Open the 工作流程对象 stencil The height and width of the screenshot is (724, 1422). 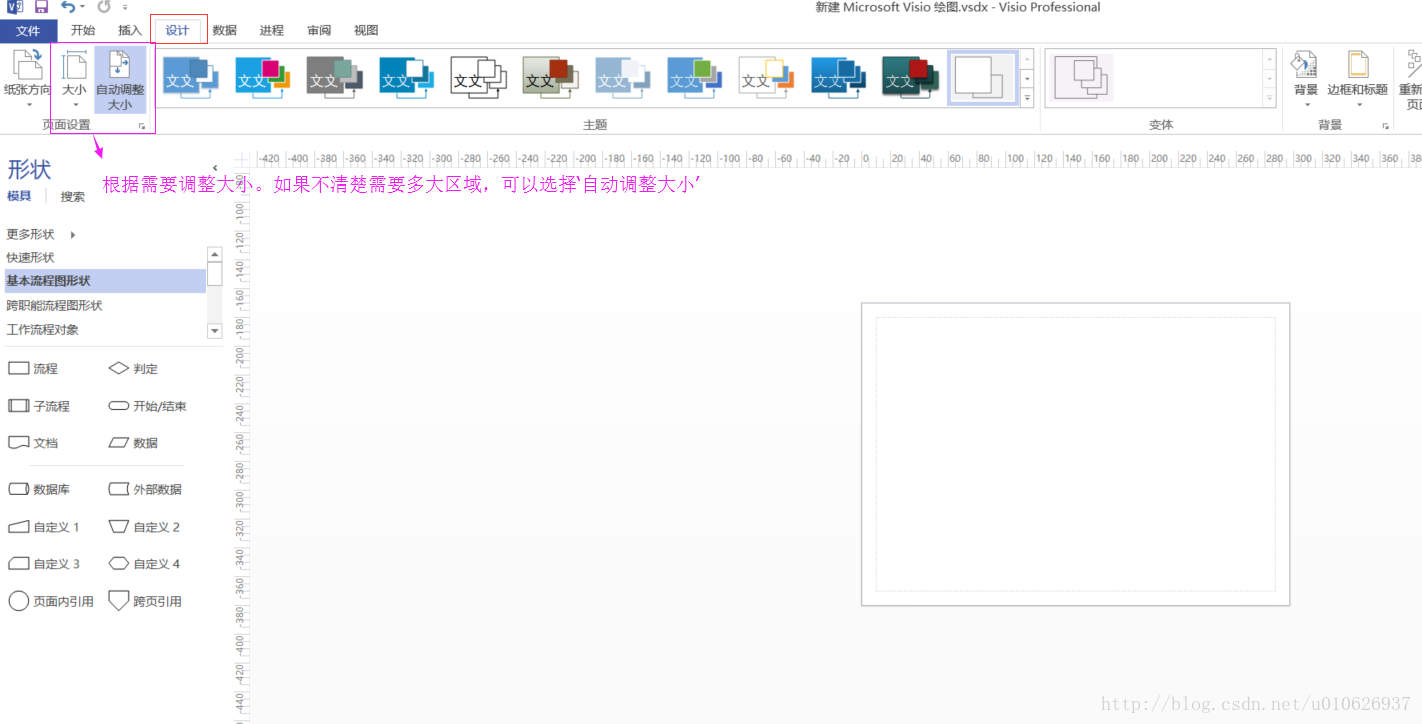tap(105, 329)
